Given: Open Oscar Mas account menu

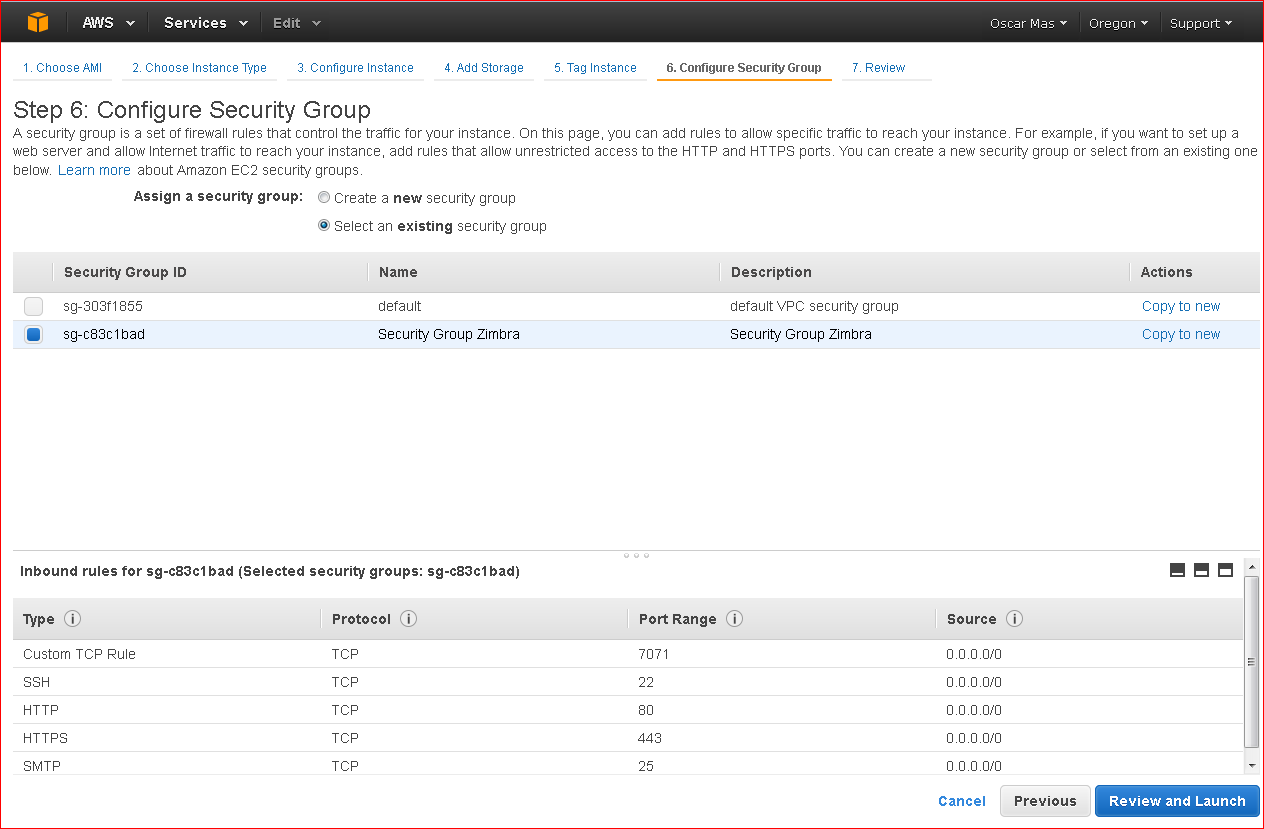Looking at the screenshot, I should pos(1028,23).
